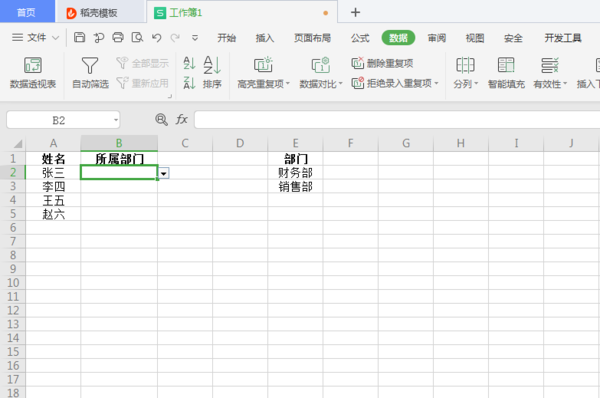Click the Redo arrow
The height and width of the screenshot is (398, 600).
[175, 38]
